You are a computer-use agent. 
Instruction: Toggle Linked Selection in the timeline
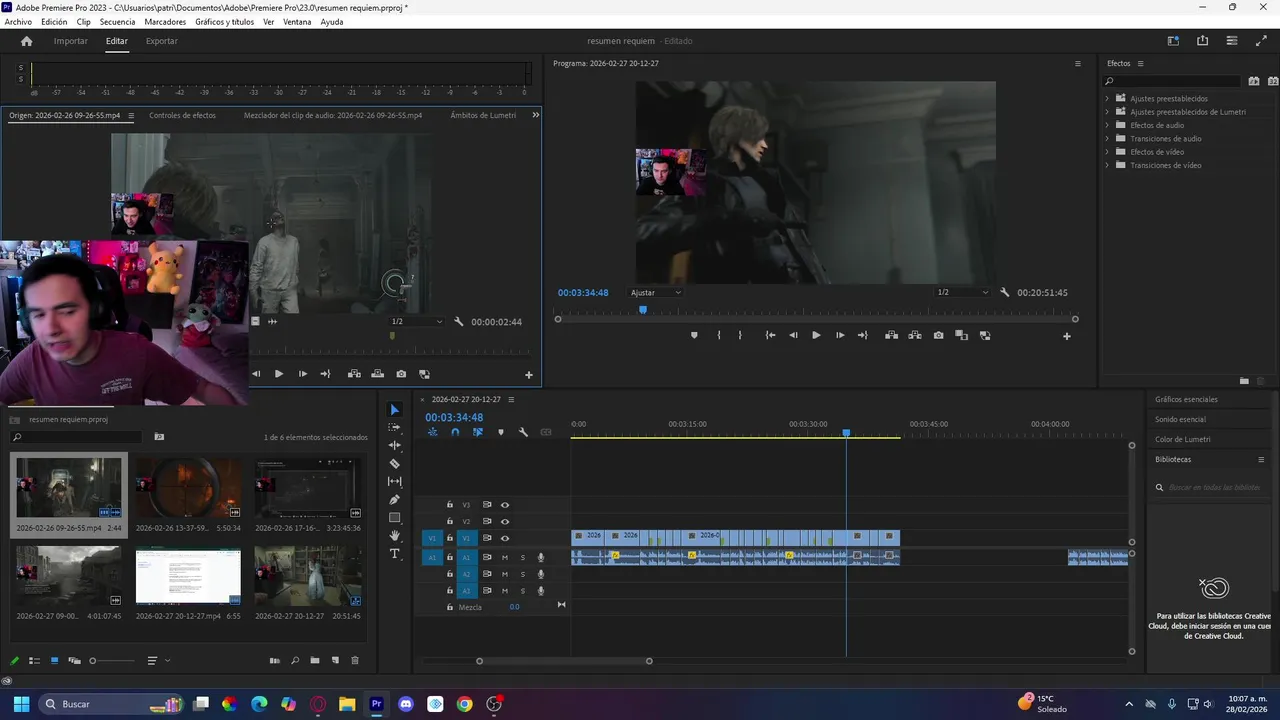point(478,432)
